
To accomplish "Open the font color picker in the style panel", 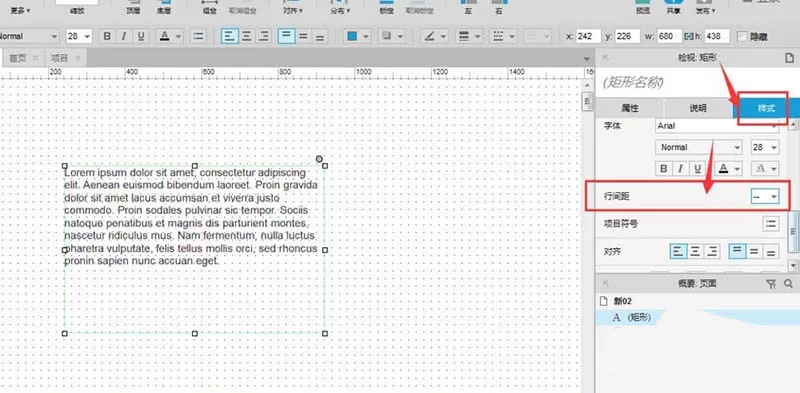I will tap(728, 168).
